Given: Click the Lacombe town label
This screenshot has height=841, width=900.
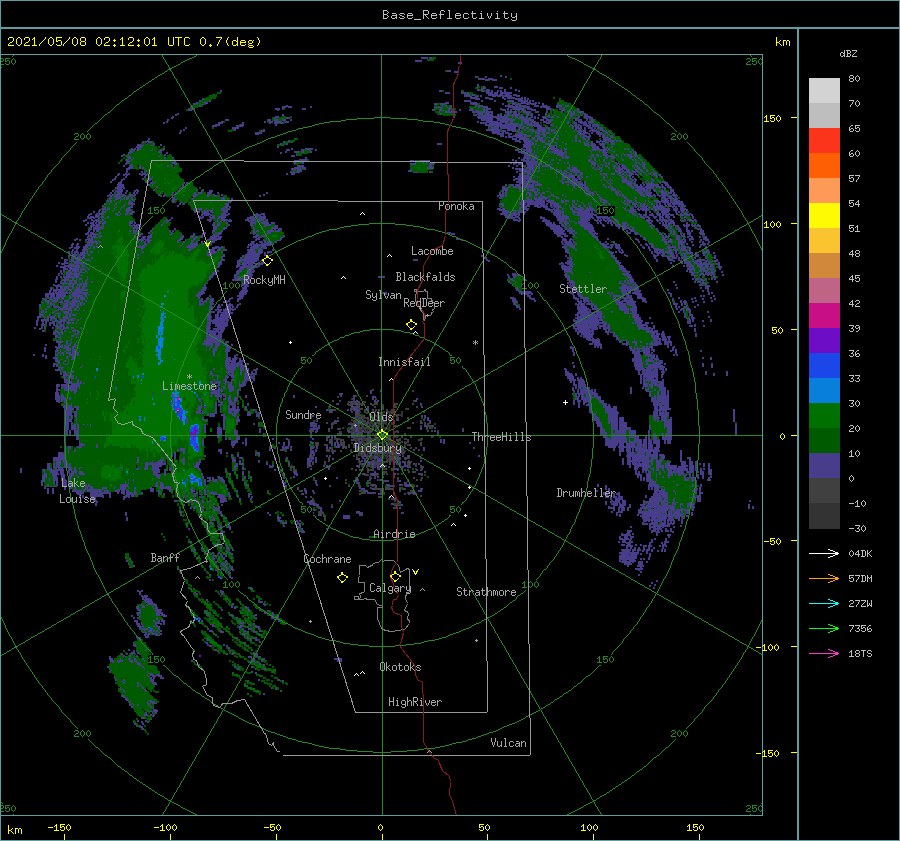Looking at the screenshot, I should (432, 251).
